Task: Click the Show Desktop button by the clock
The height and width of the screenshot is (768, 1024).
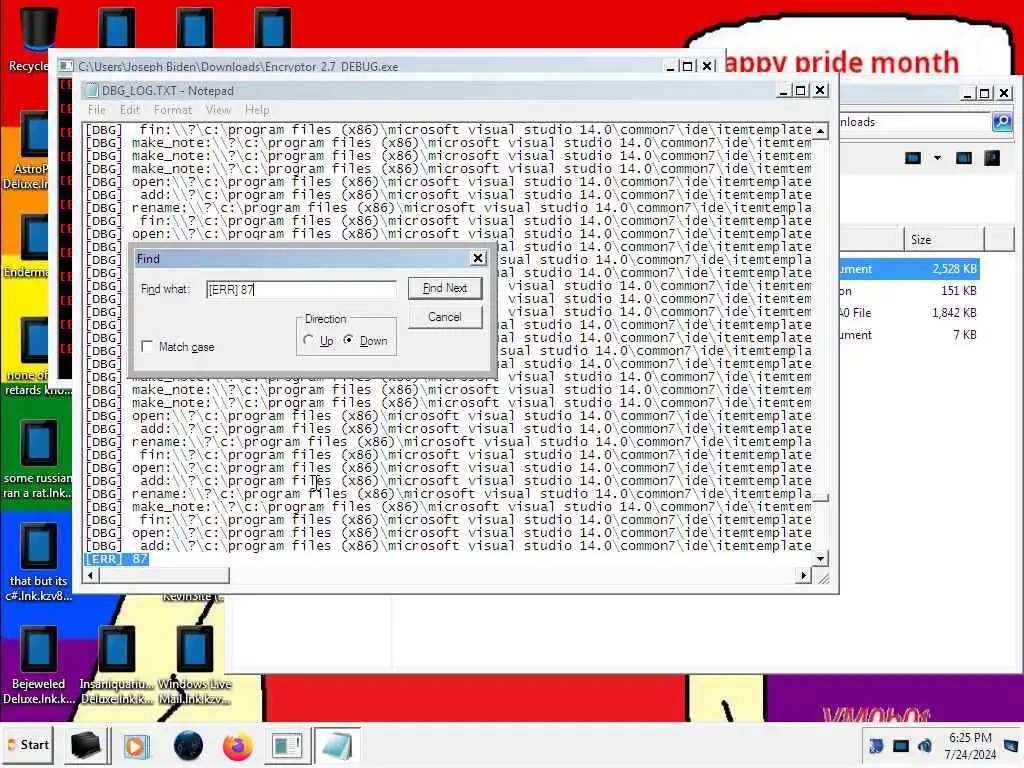Action: pos(1012,745)
